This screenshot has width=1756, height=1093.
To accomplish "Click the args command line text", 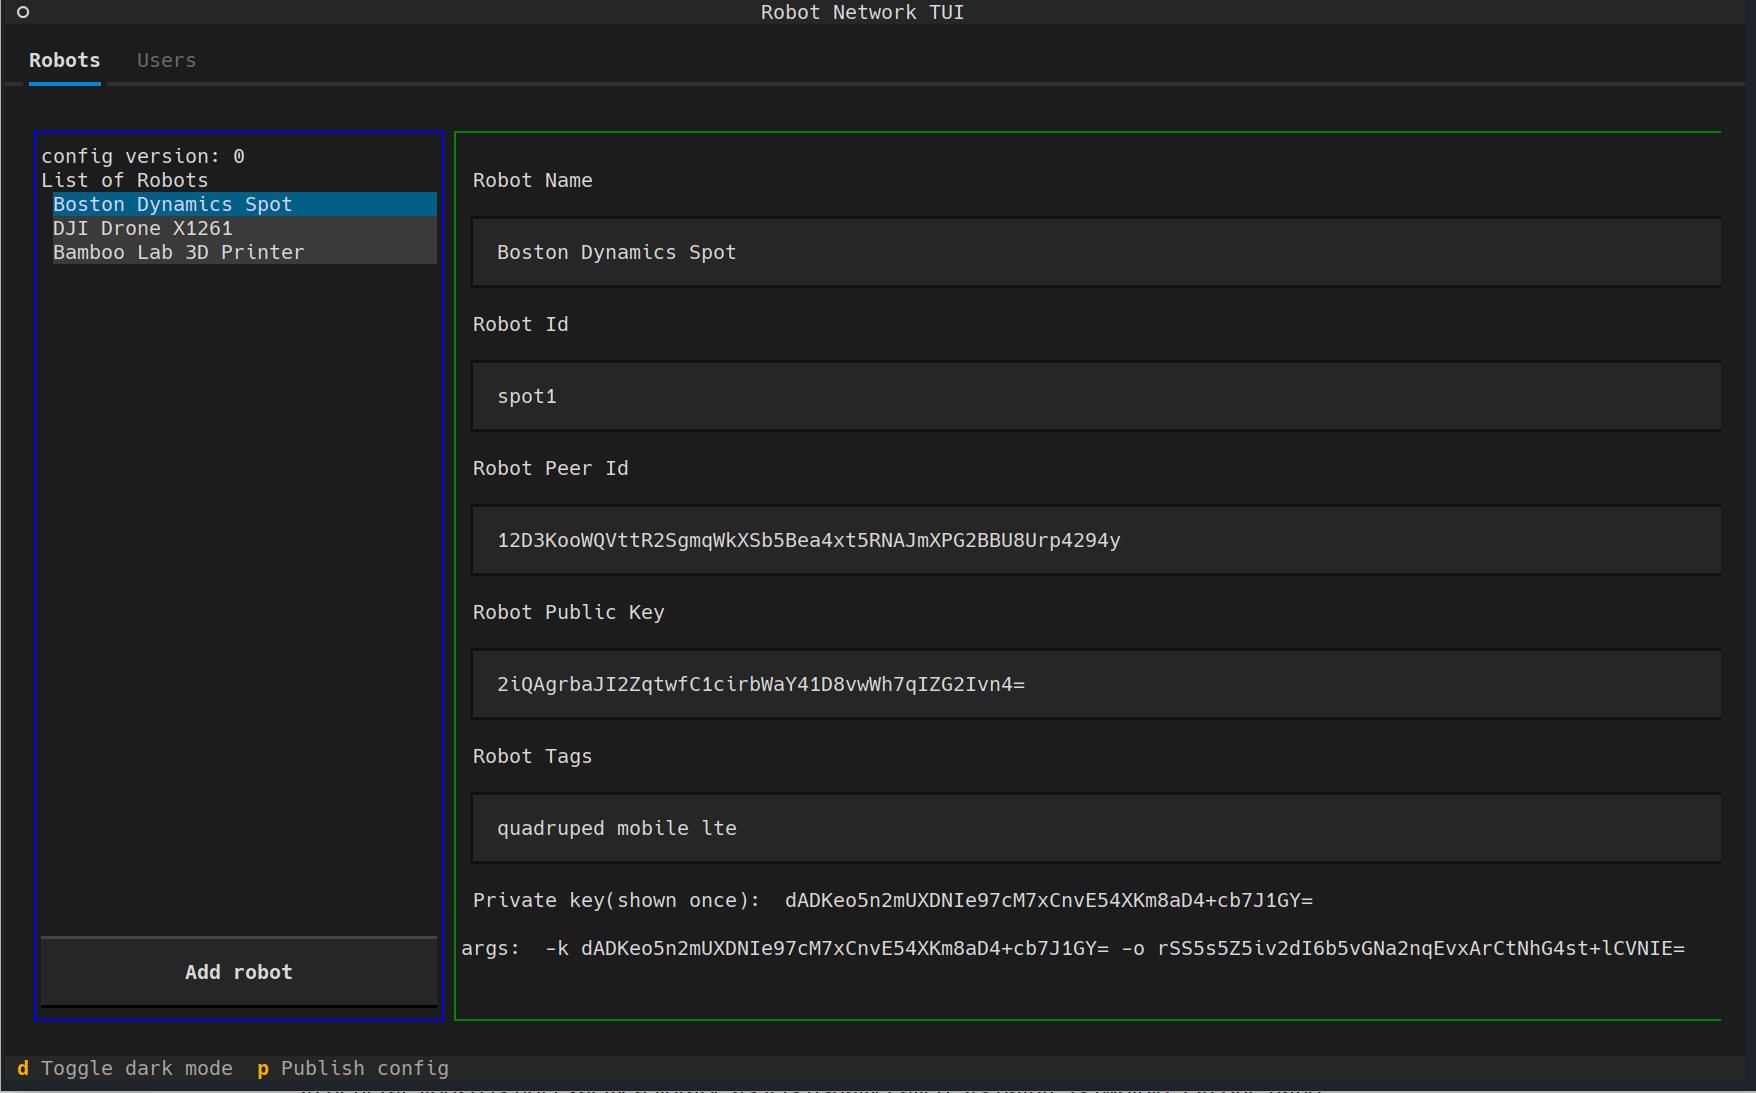I will 1072,948.
